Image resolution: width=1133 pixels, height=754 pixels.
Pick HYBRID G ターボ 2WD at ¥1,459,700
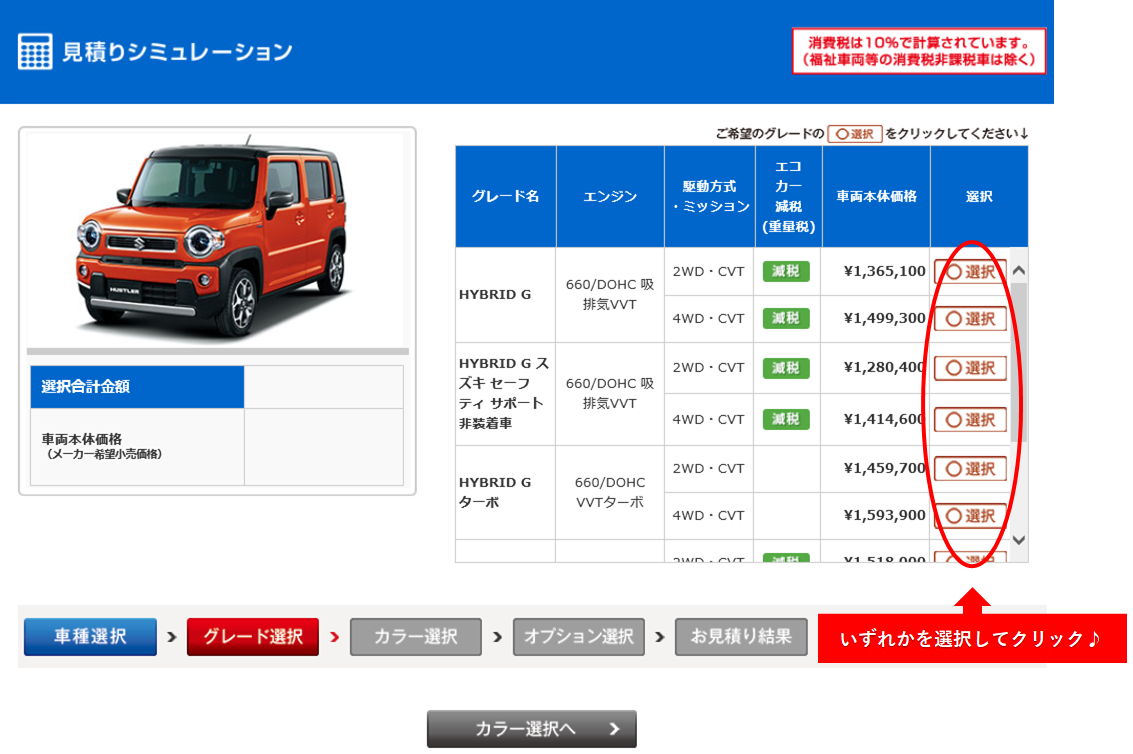pyautogui.click(x=970, y=469)
